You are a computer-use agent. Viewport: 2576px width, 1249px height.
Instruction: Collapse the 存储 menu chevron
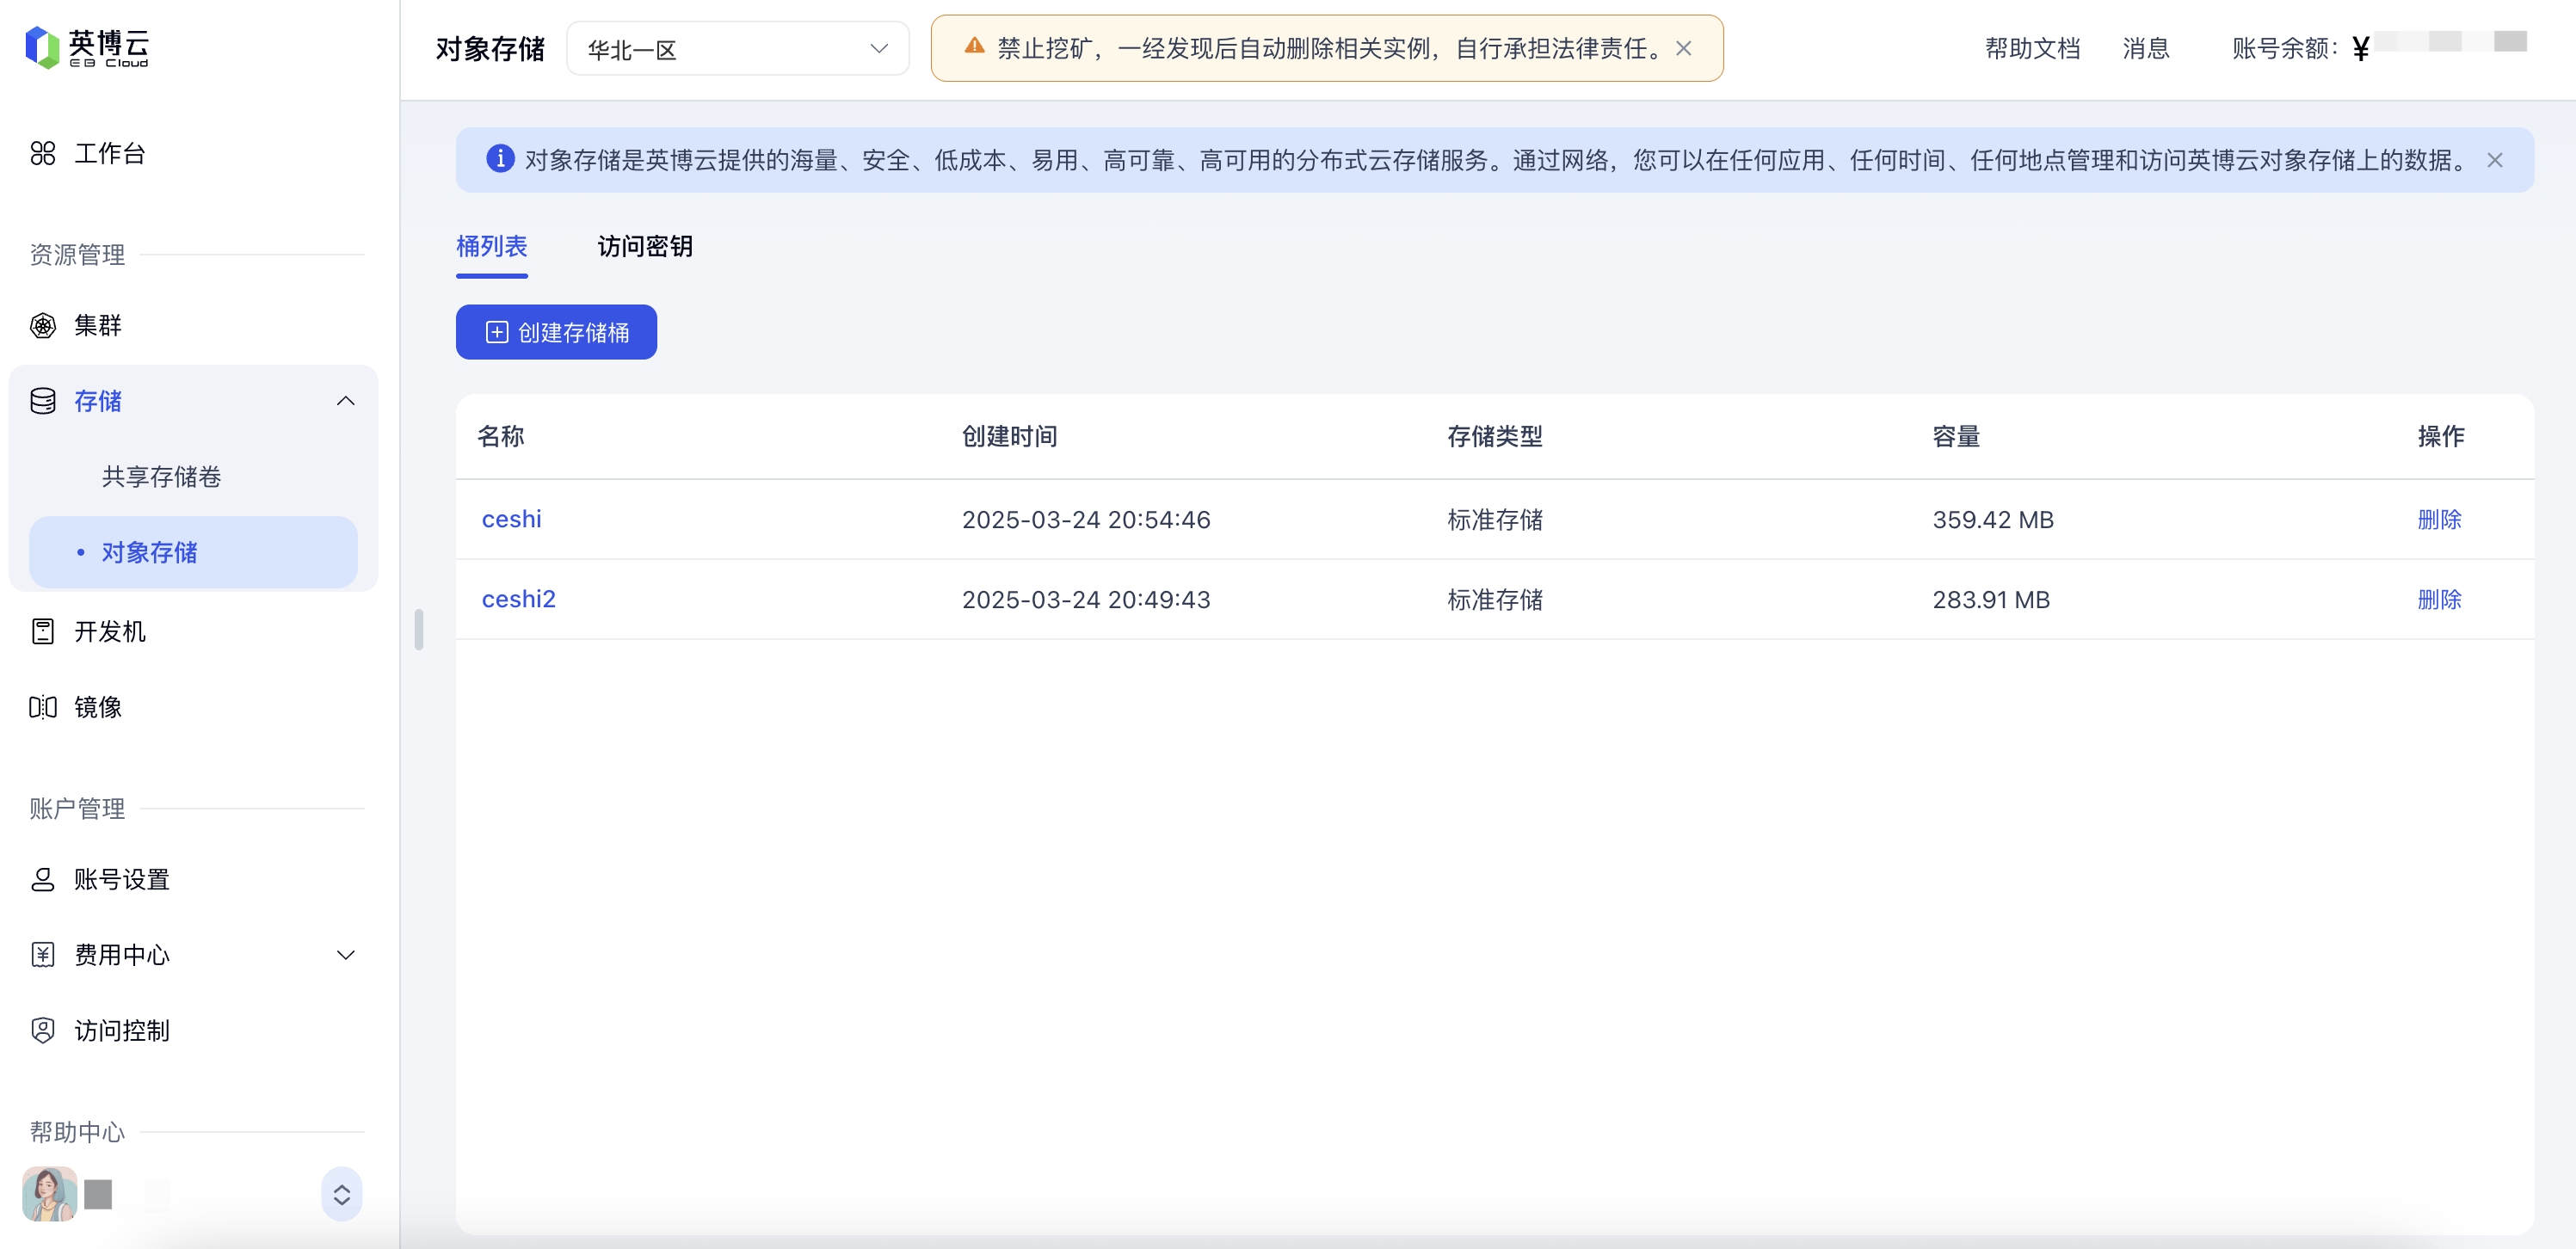346,401
